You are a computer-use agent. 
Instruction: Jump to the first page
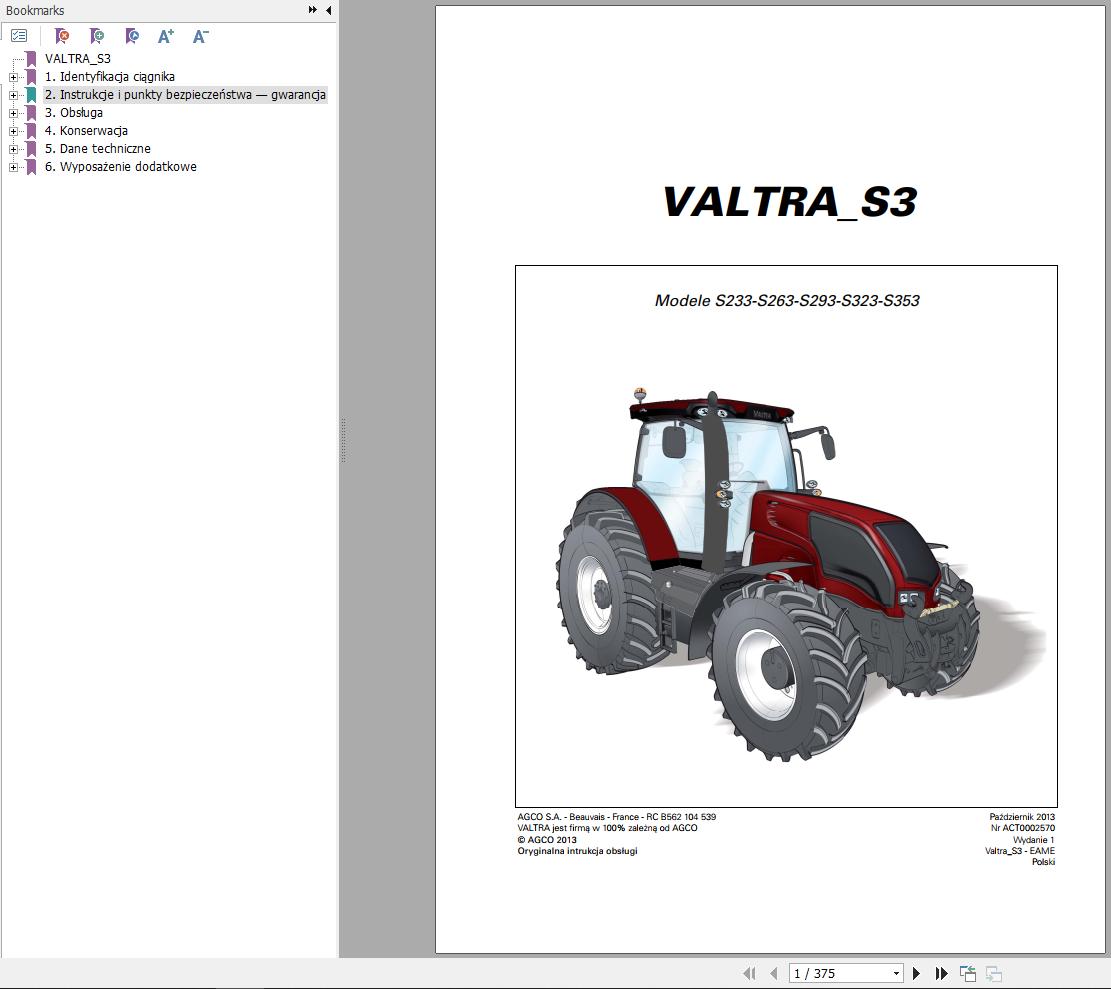pos(749,973)
